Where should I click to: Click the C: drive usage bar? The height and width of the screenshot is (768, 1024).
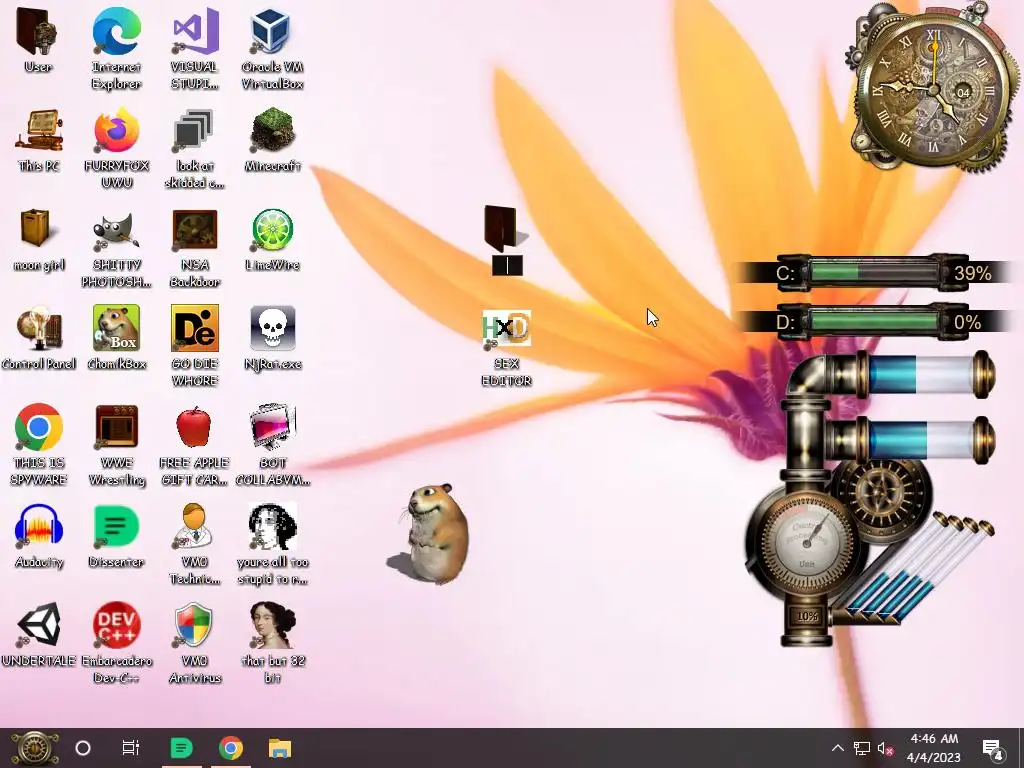point(875,272)
